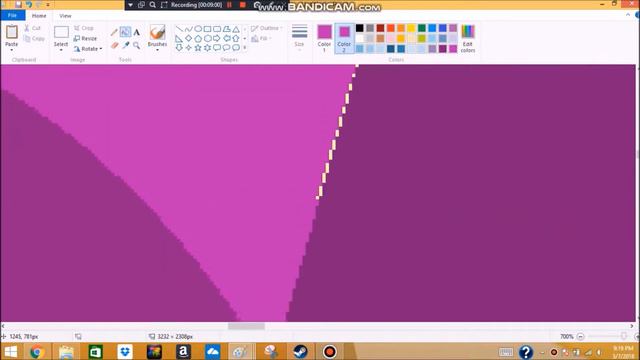Click the Crop button
The image size is (640, 360).
point(84,28)
